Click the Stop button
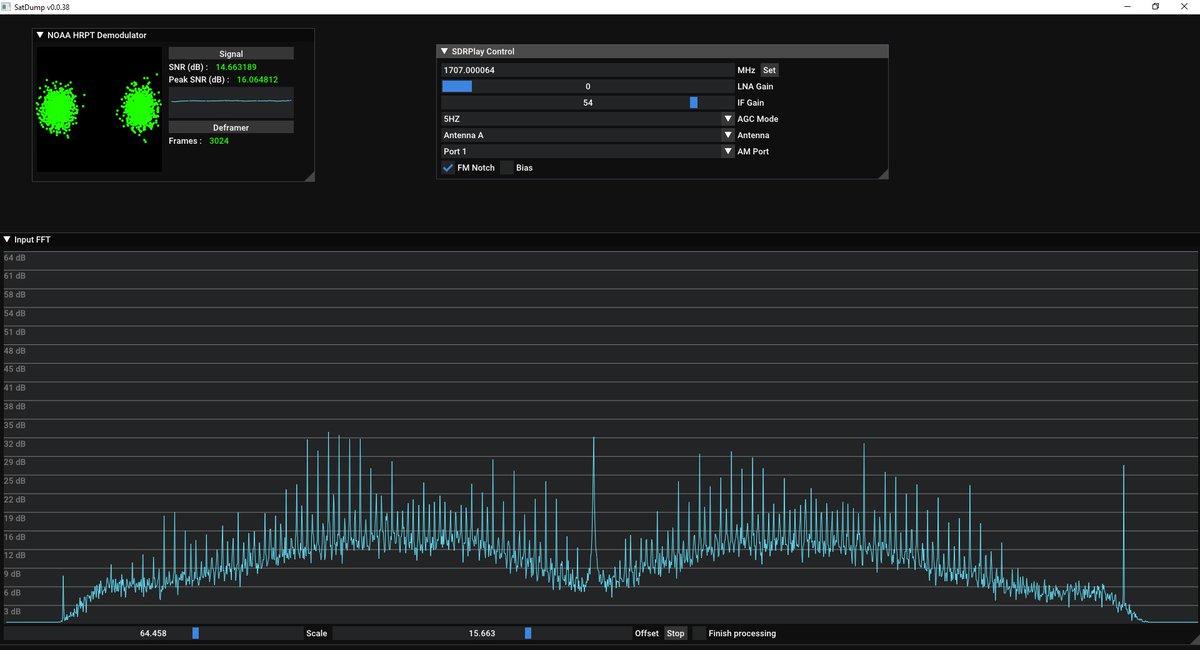The height and width of the screenshot is (650, 1200). [676, 633]
